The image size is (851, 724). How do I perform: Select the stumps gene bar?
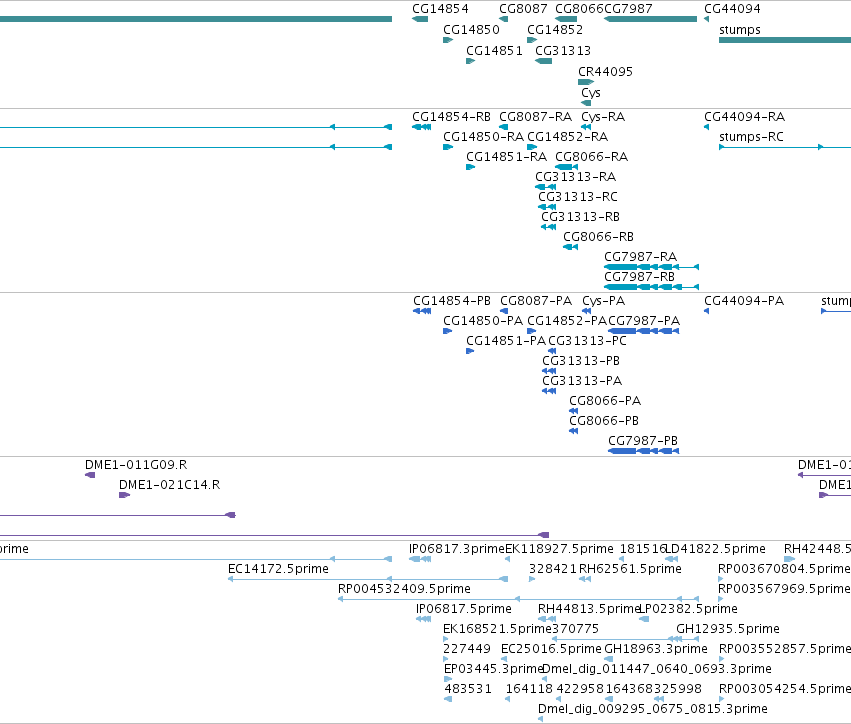pos(785,40)
